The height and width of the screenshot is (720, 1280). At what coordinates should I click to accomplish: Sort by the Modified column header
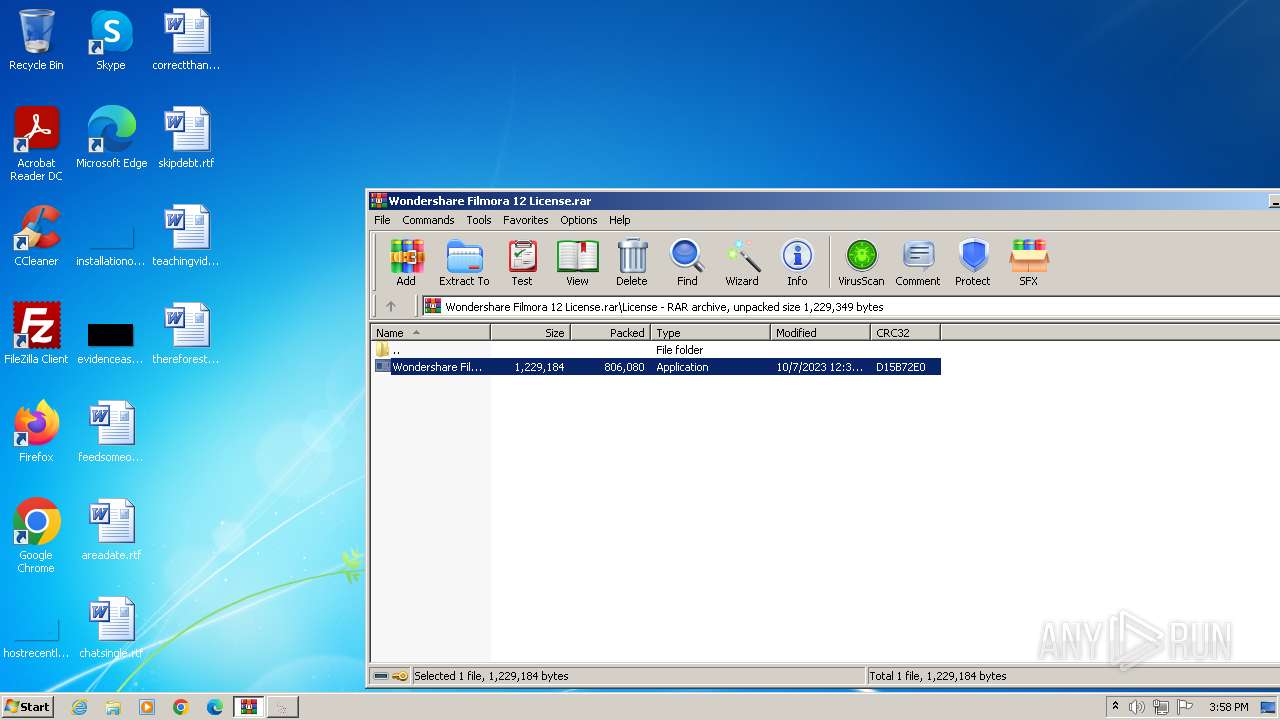[x=821, y=333]
